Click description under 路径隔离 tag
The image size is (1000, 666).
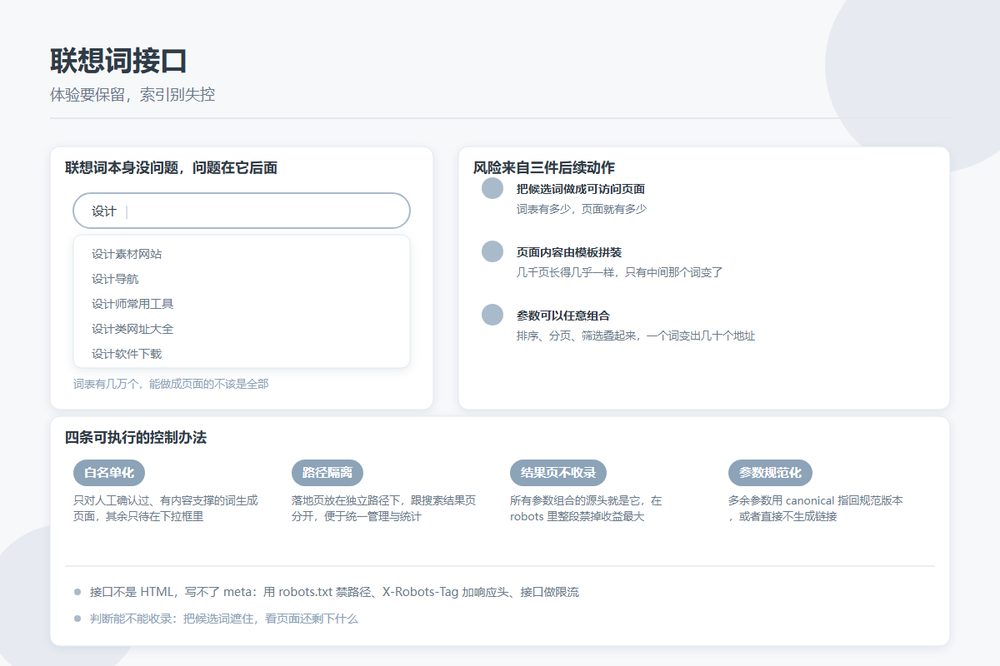[383, 508]
